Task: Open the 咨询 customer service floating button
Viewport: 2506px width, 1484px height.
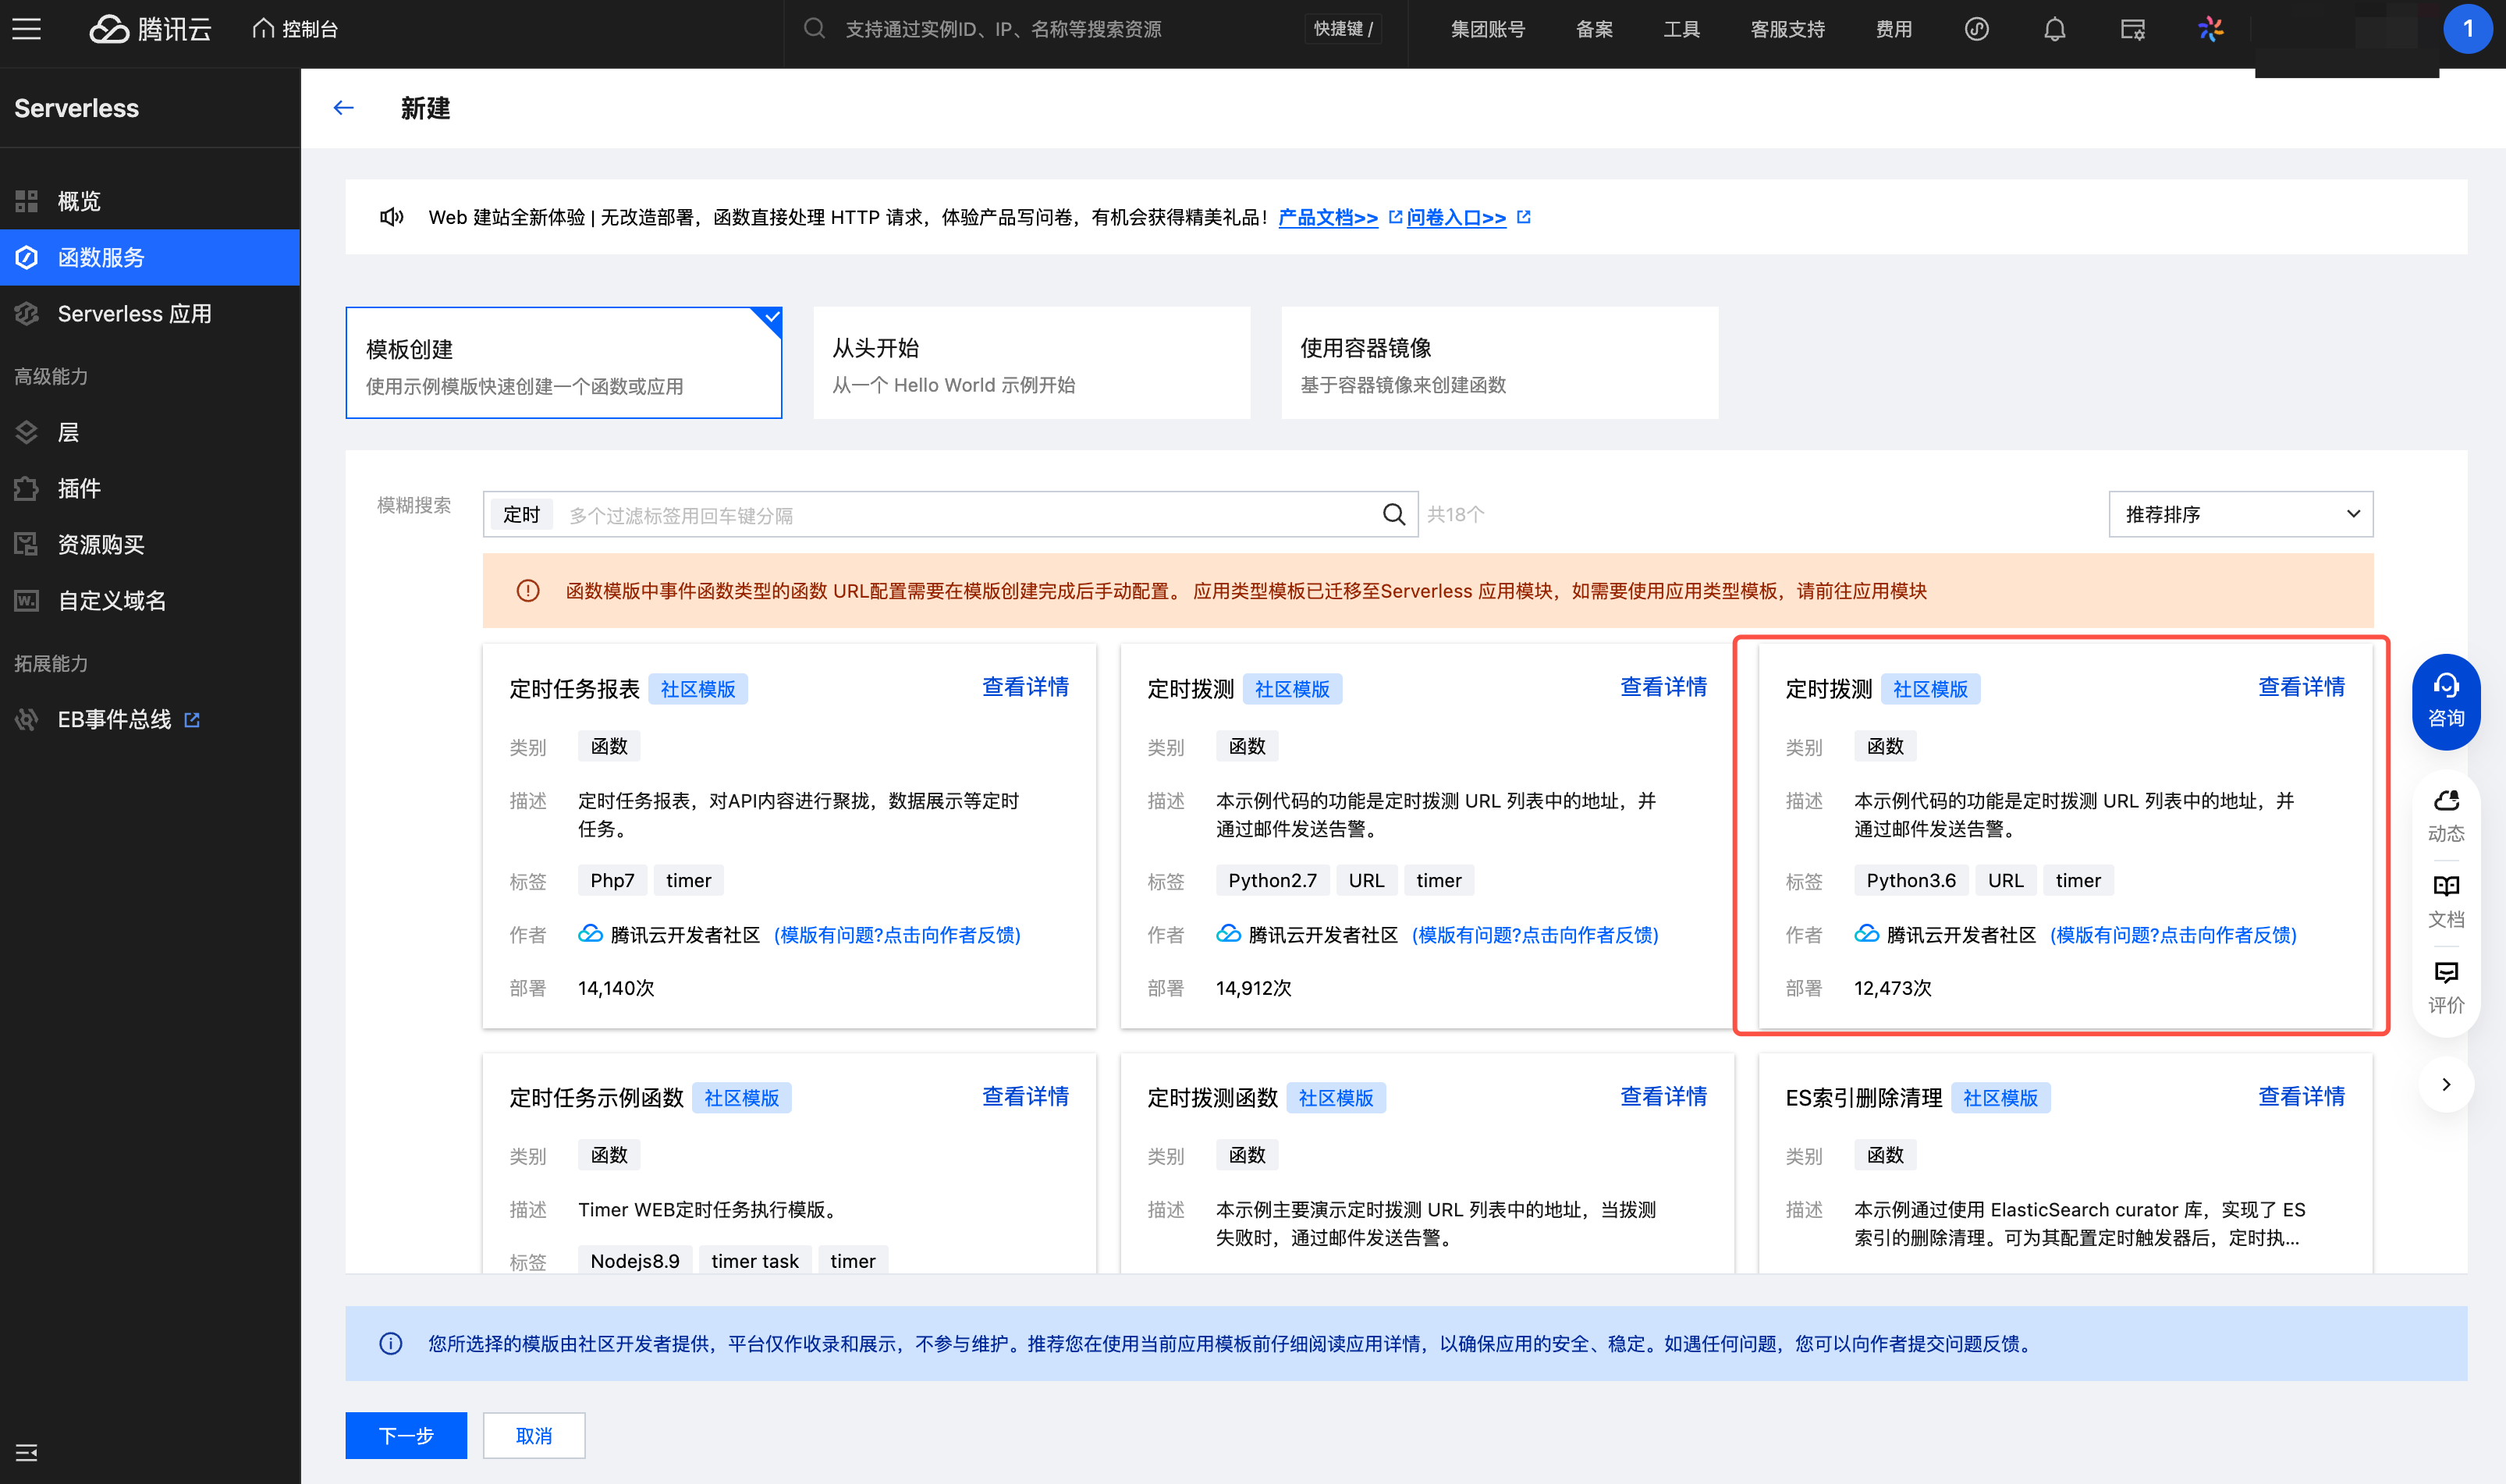Action: (2445, 701)
